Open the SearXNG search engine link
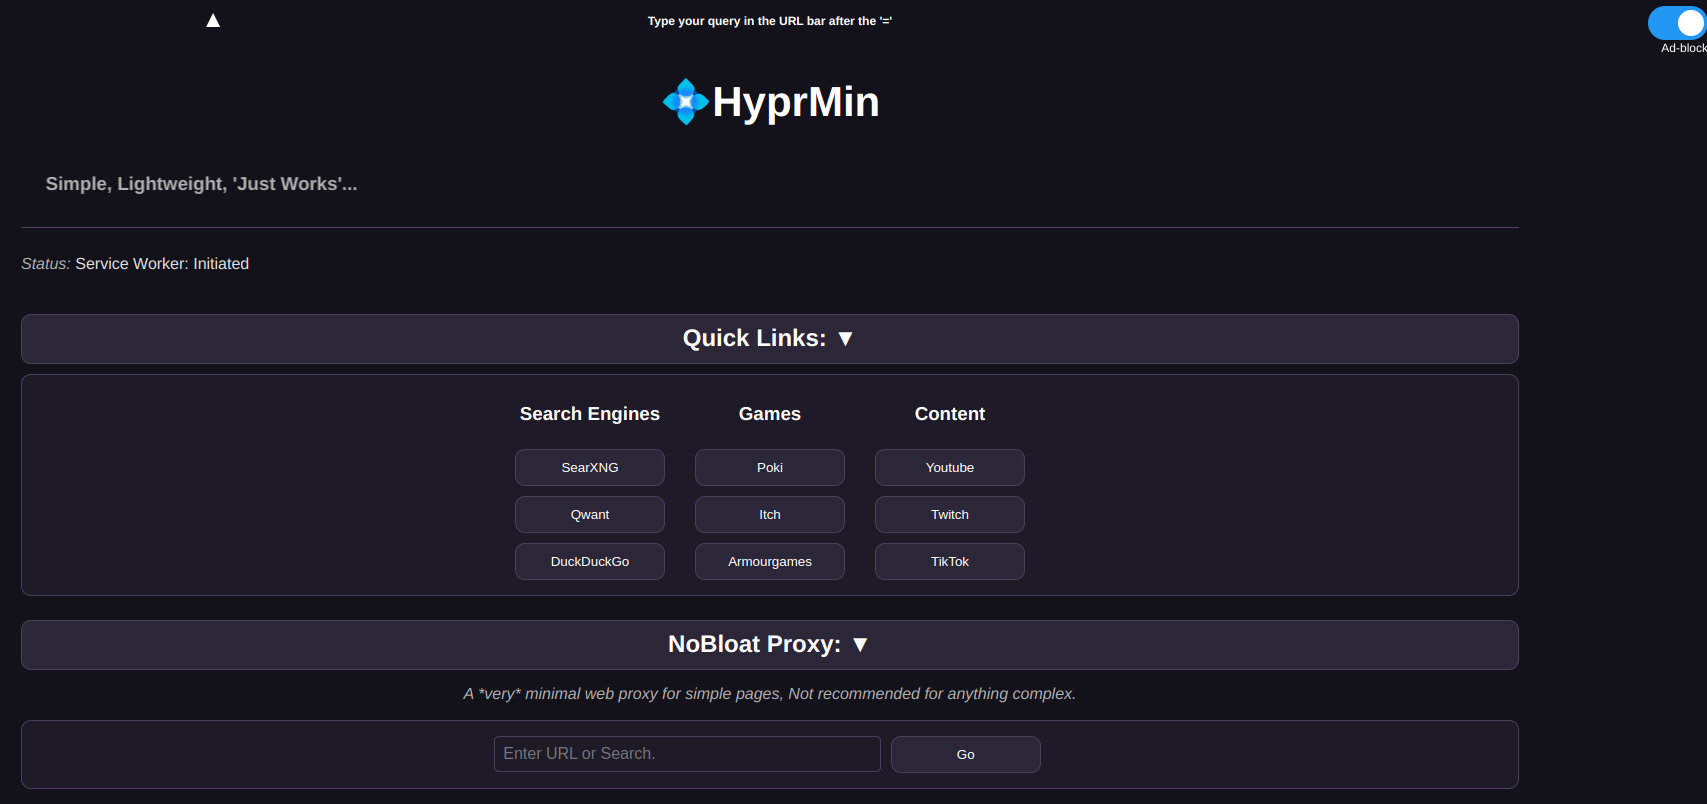Screen dimensions: 1707x804 (x=589, y=468)
